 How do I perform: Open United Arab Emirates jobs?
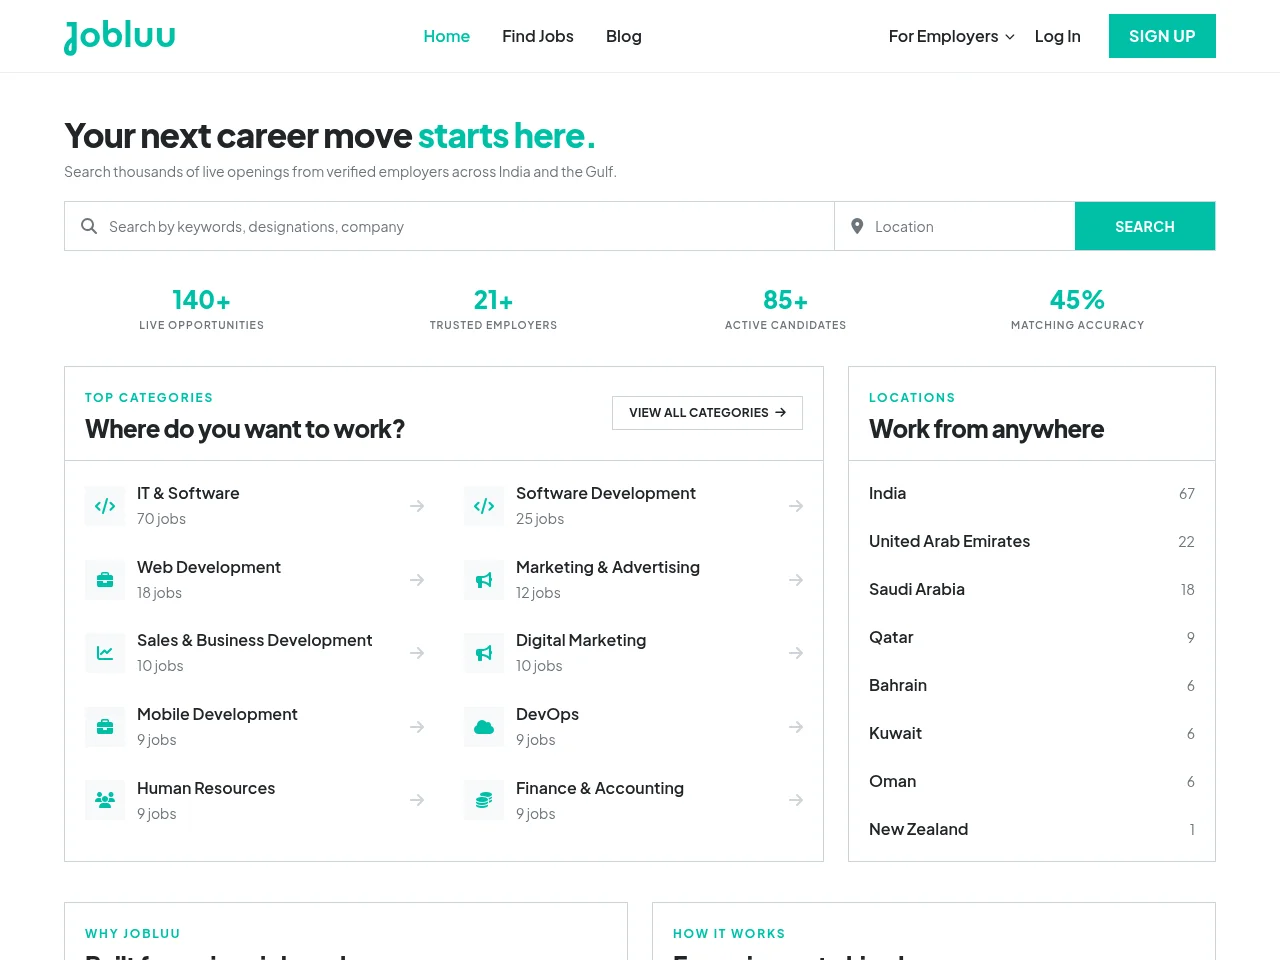coord(1032,541)
